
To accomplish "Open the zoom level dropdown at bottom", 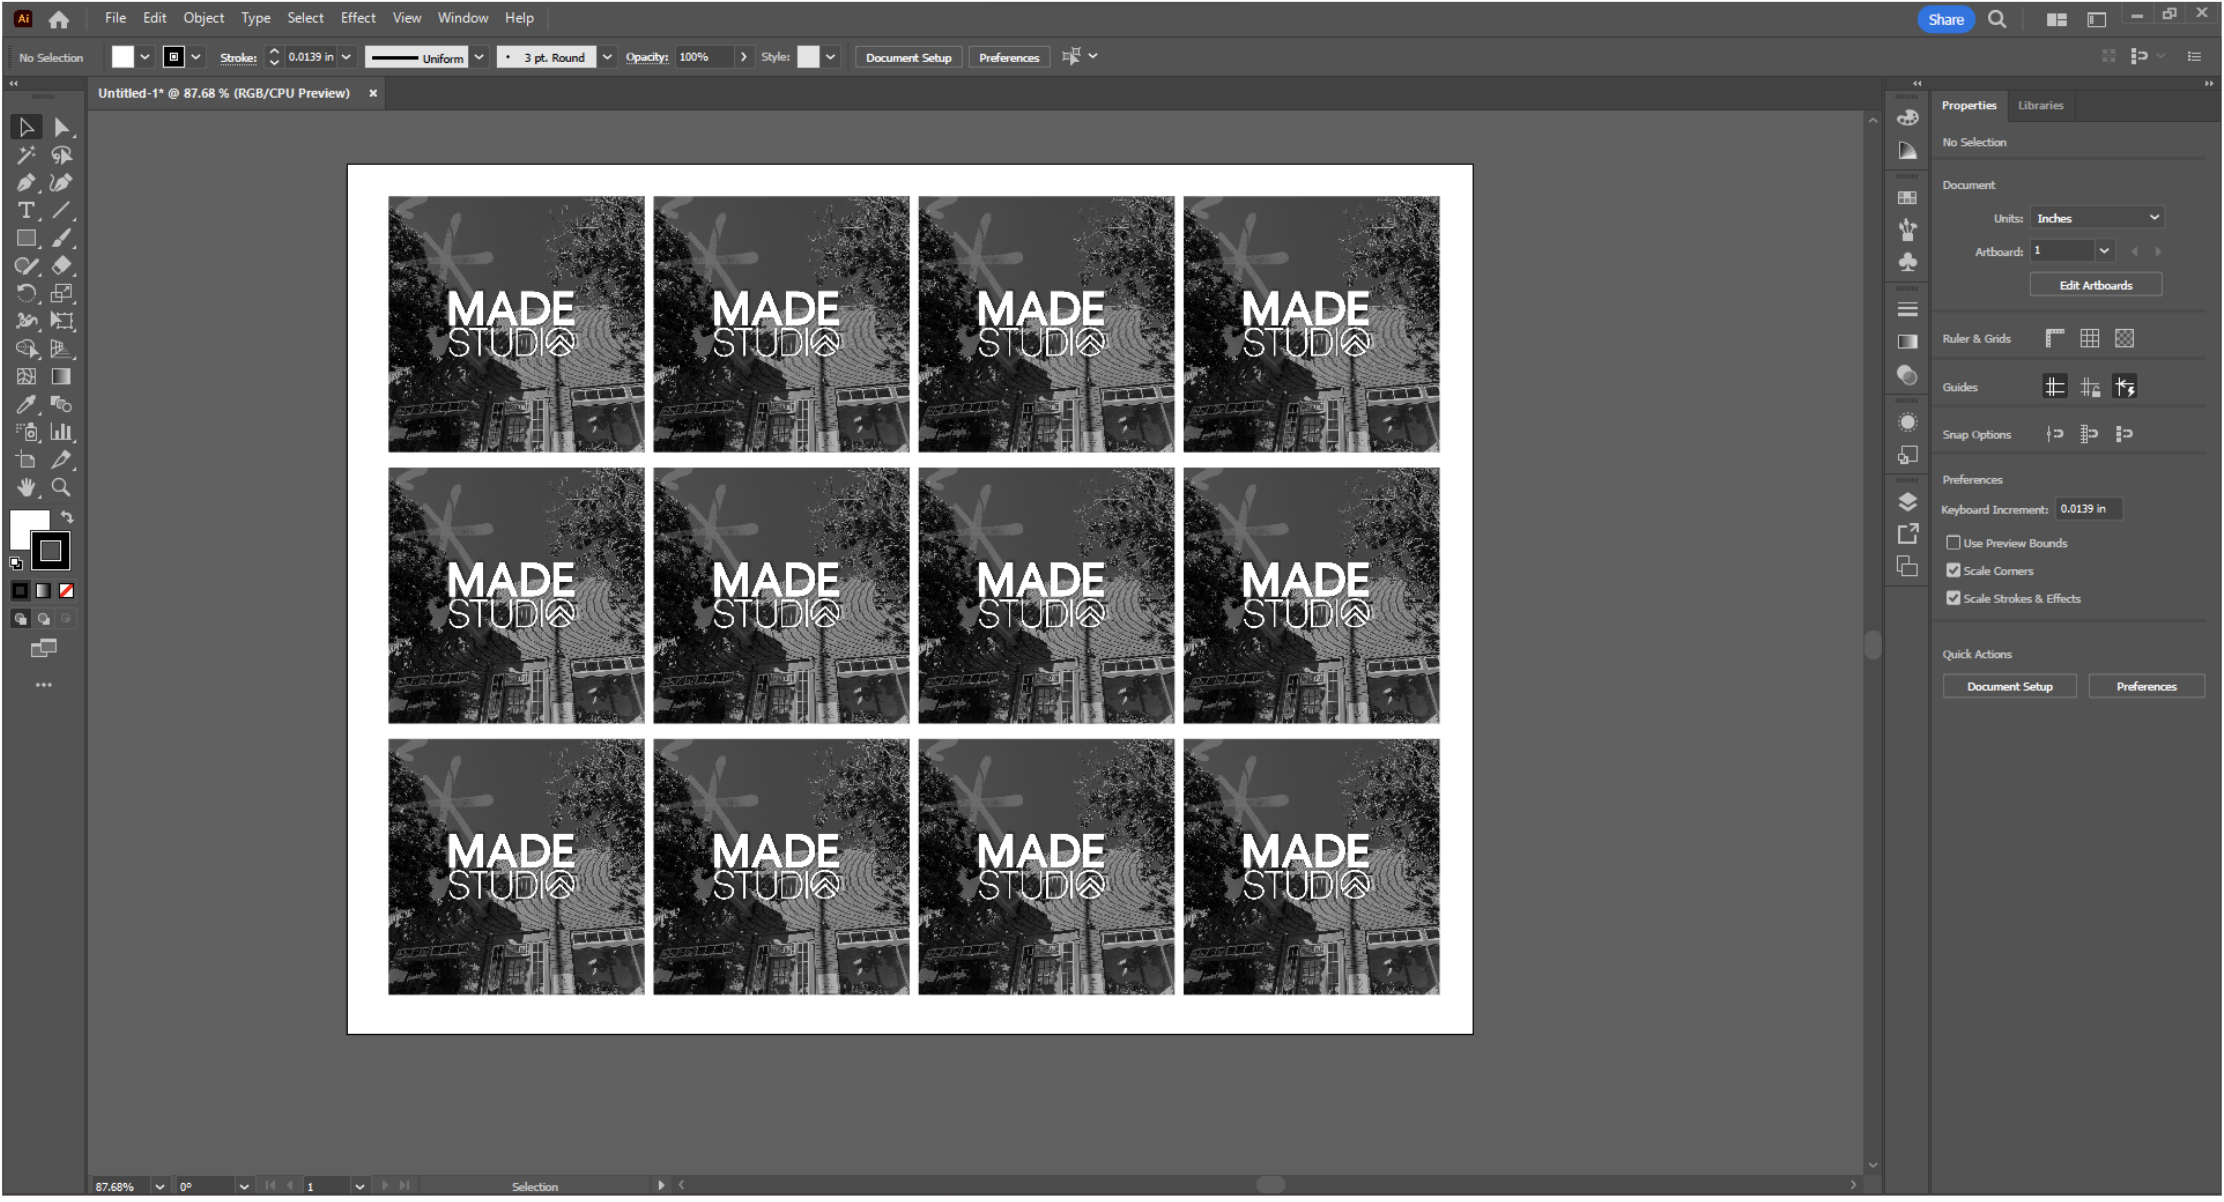I will pos(159,1187).
